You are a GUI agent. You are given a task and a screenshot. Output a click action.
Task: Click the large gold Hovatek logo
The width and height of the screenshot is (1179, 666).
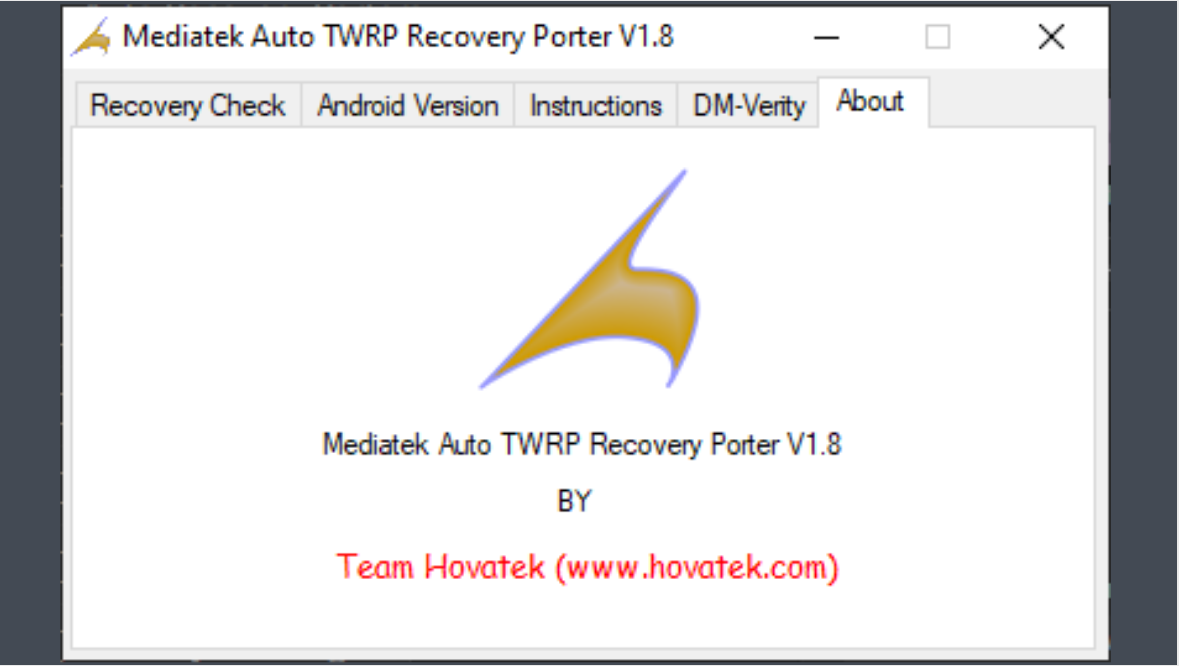click(590, 279)
